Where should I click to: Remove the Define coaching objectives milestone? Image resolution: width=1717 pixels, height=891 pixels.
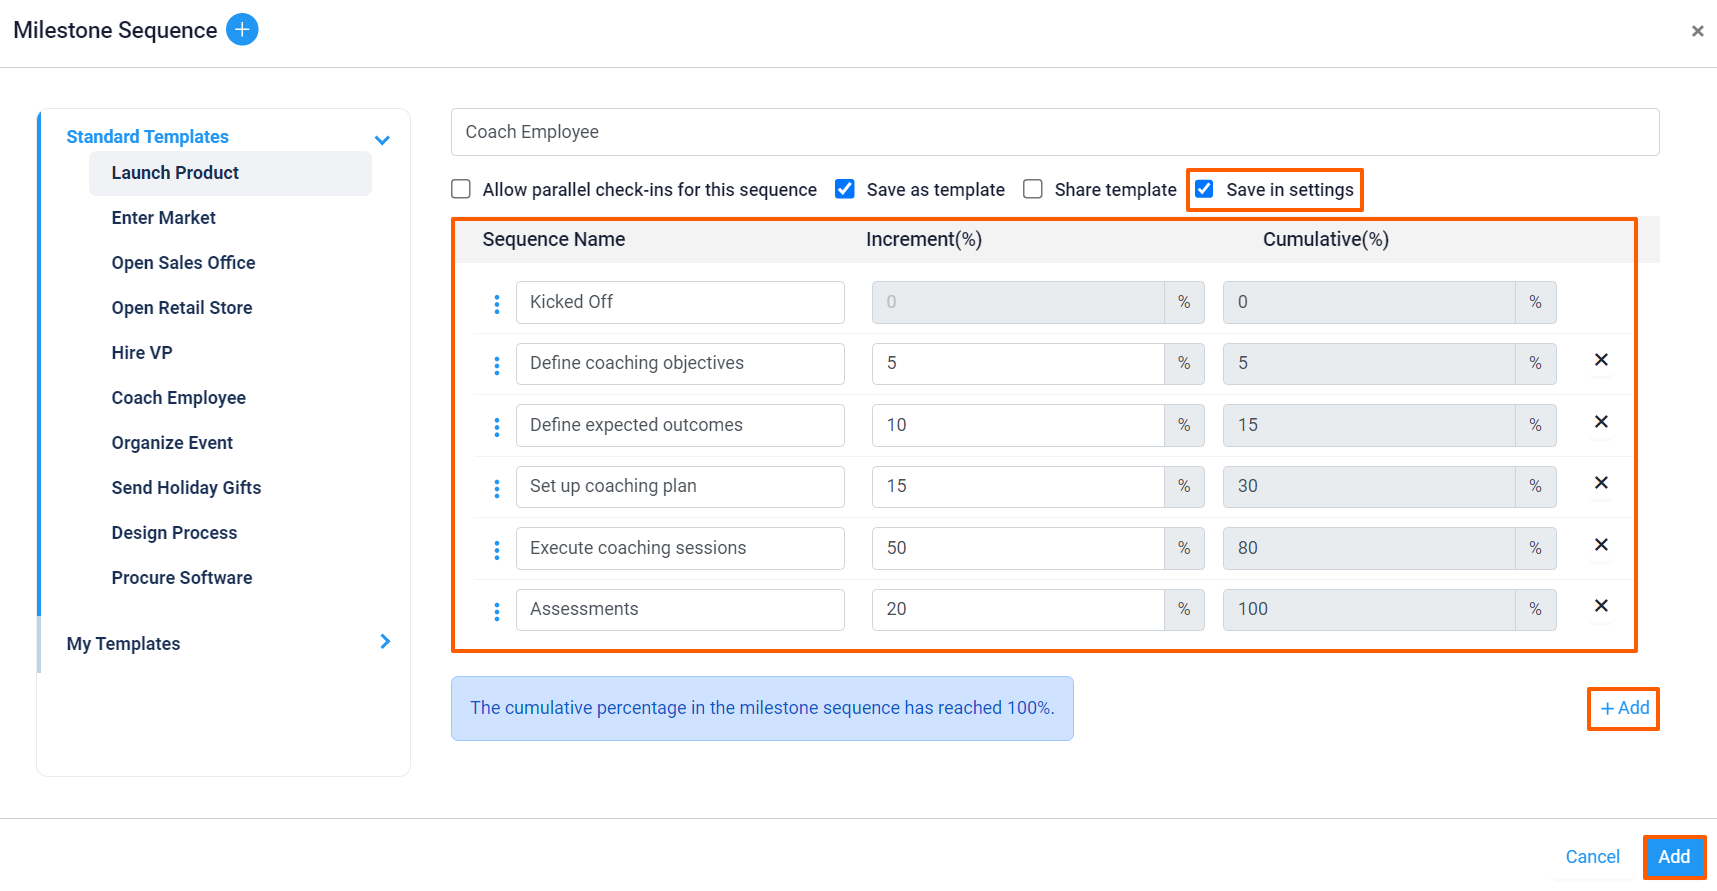1601,360
